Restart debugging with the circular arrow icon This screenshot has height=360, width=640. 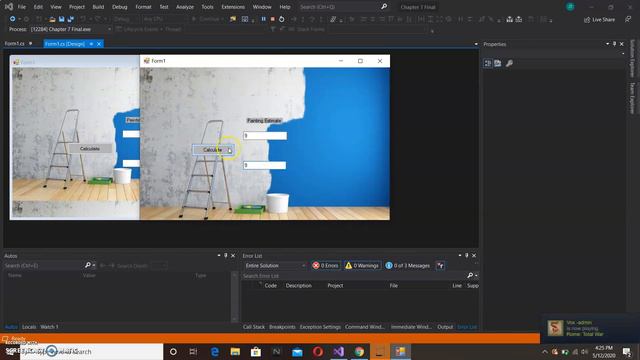pyautogui.click(x=282, y=19)
